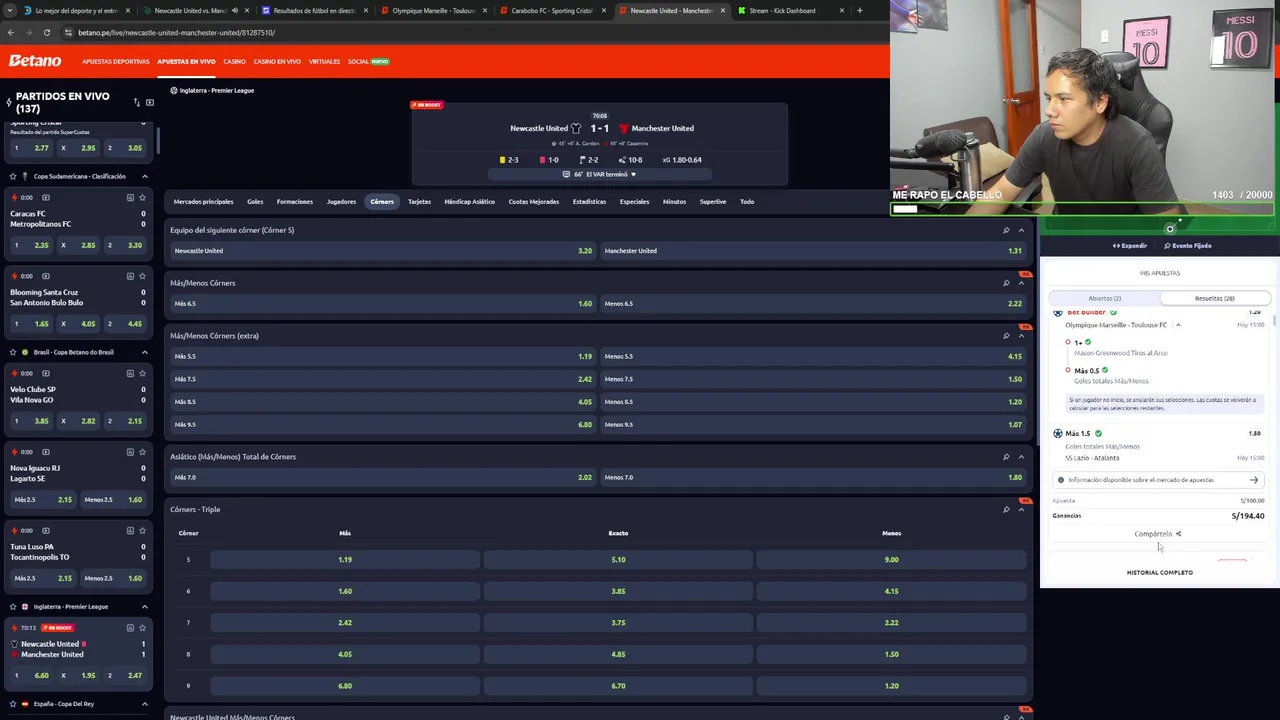Pin the Más/Menos Córners (extra) market
The height and width of the screenshot is (720, 1280).
coord(1006,335)
